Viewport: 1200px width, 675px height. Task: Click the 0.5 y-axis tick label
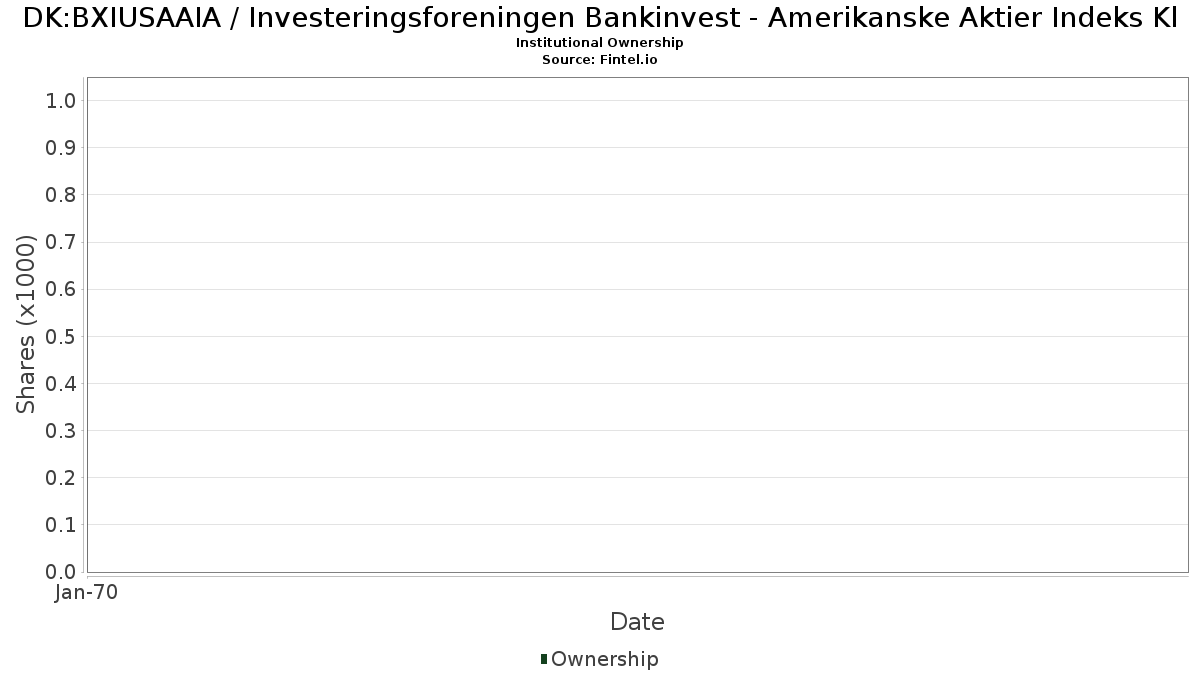pos(62,337)
